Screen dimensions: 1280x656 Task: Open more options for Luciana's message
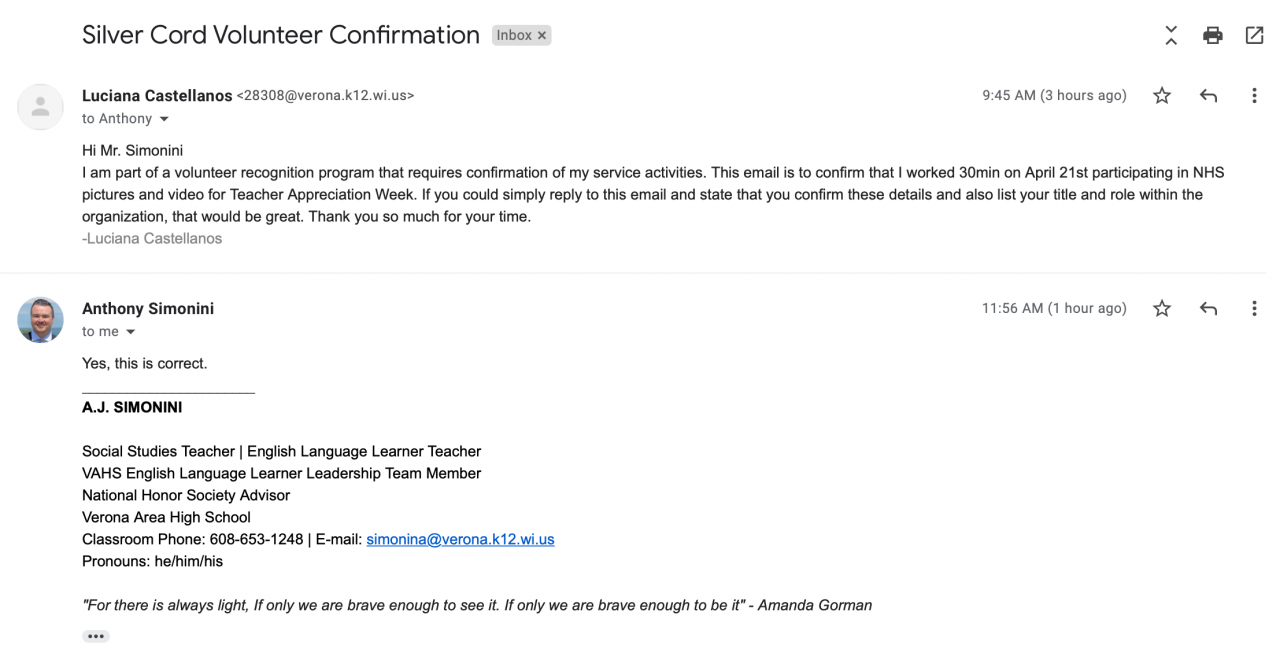coord(1254,96)
